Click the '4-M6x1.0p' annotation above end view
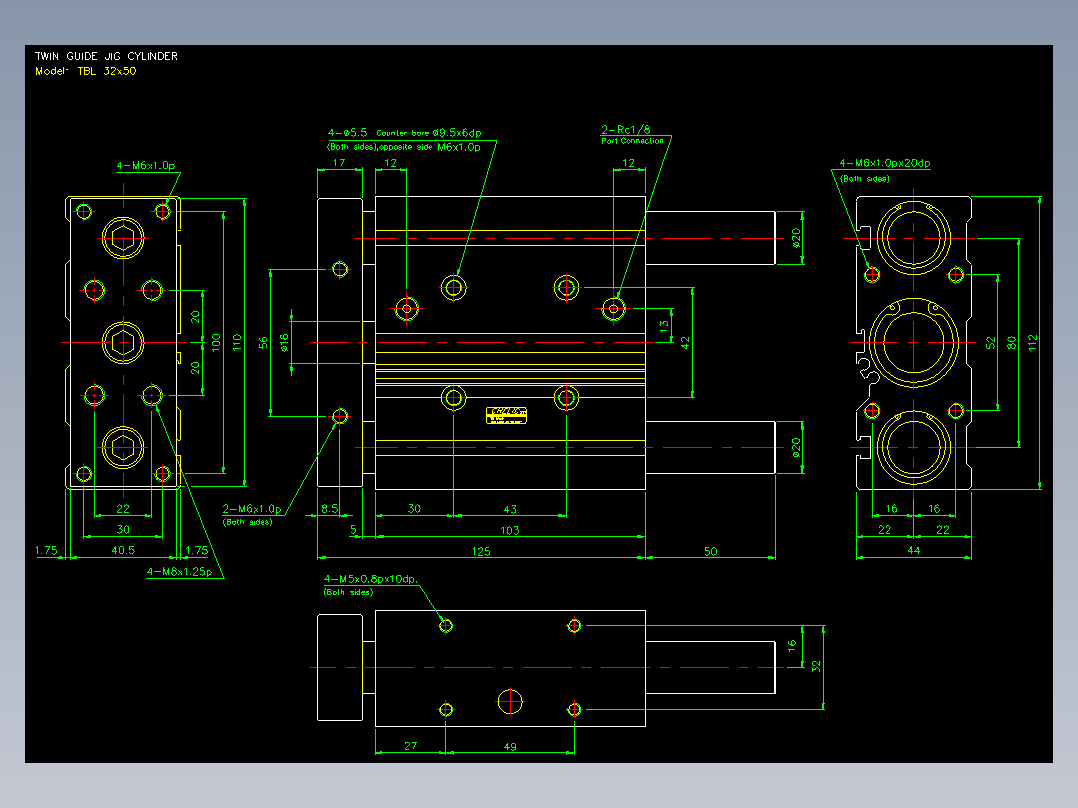 pyautogui.click(x=146, y=166)
